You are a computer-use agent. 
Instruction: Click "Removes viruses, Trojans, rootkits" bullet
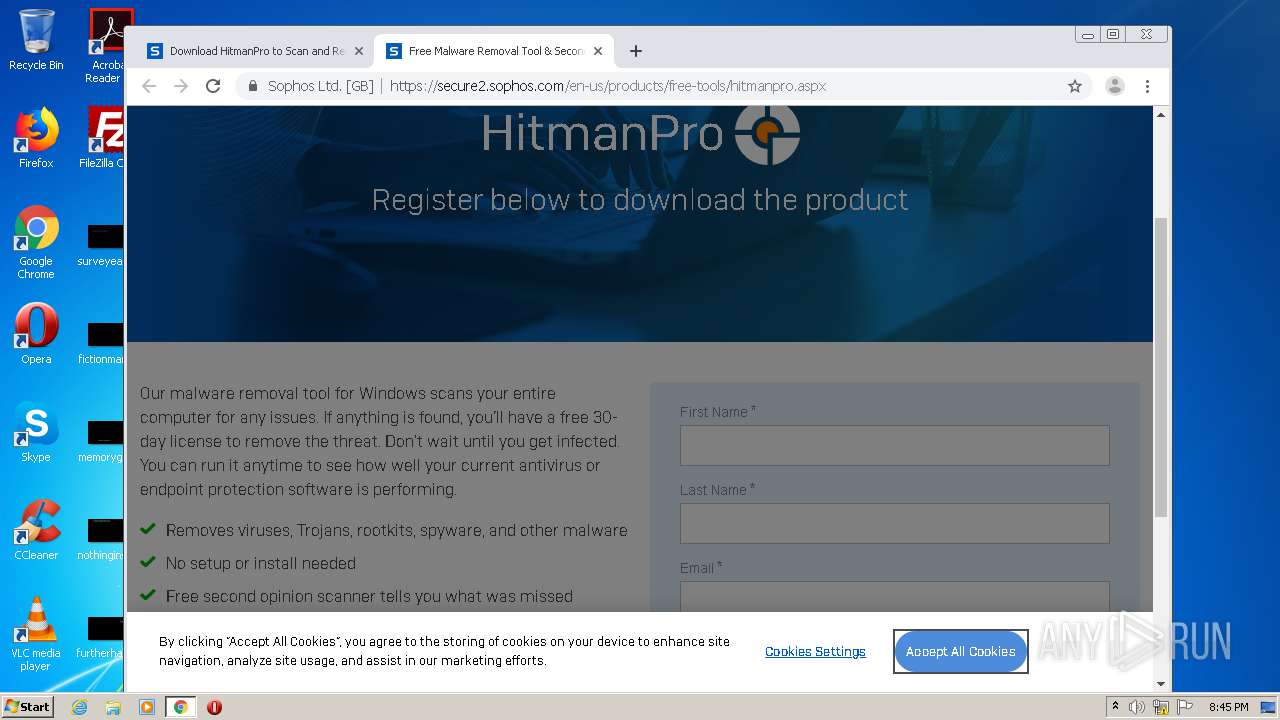click(397, 530)
